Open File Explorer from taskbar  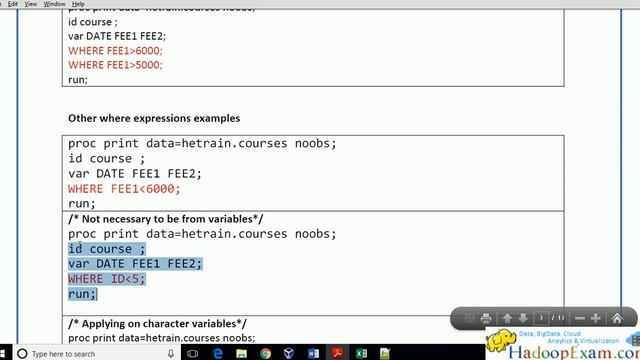tap(241, 353)
